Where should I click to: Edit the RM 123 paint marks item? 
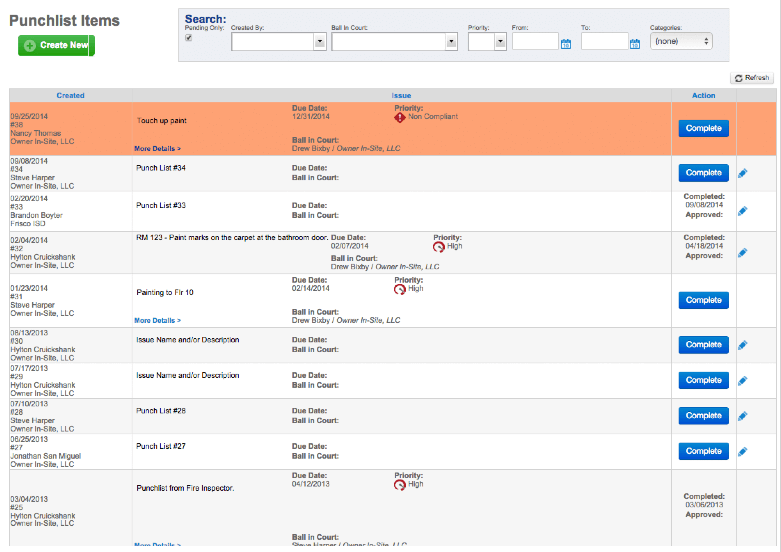(x=743, y=253)
